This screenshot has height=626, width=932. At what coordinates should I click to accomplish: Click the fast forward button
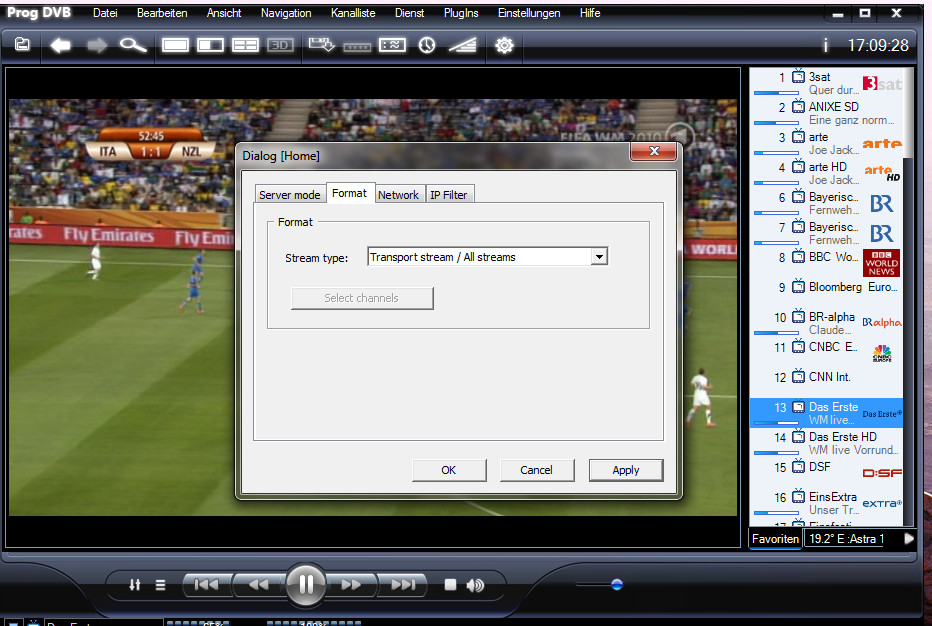351,584
